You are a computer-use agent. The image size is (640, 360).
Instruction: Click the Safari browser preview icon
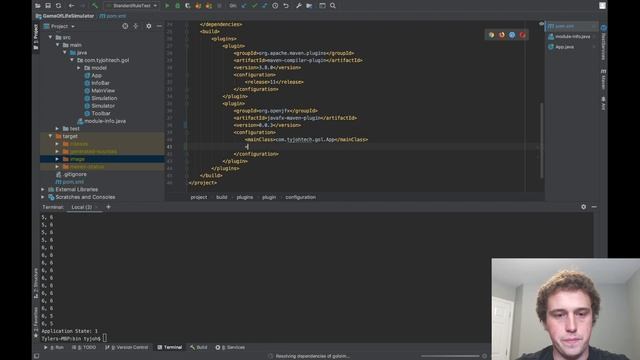tap(512, 35)
